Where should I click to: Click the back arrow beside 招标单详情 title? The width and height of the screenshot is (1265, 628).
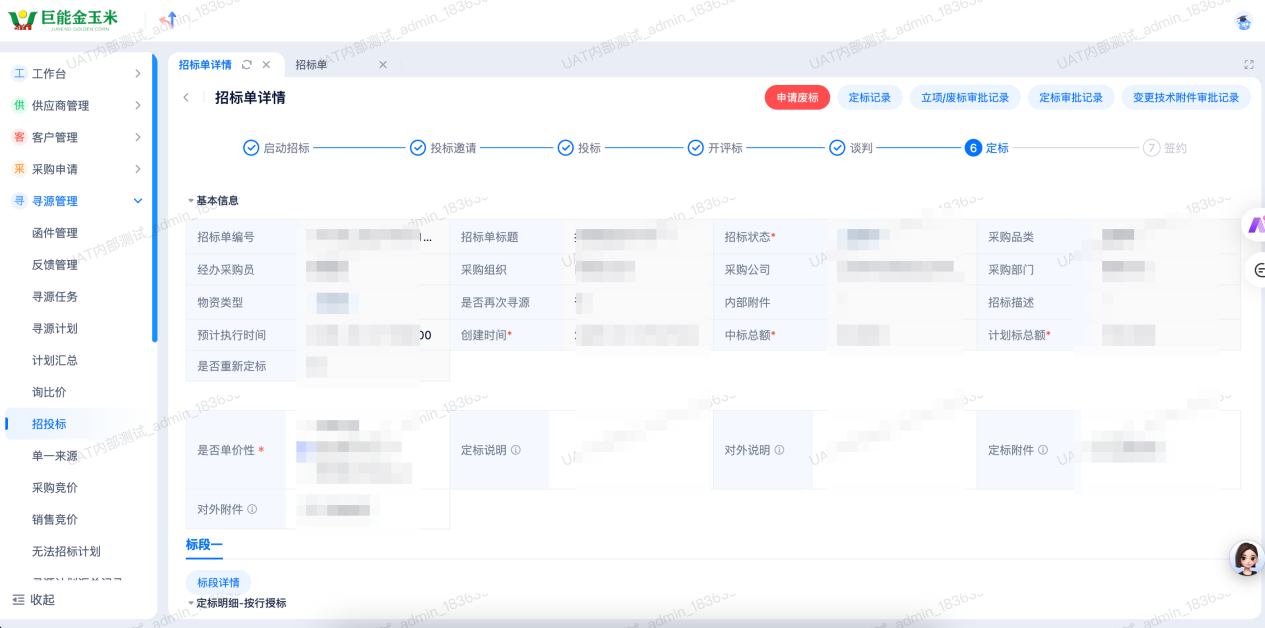pos(186,98)
